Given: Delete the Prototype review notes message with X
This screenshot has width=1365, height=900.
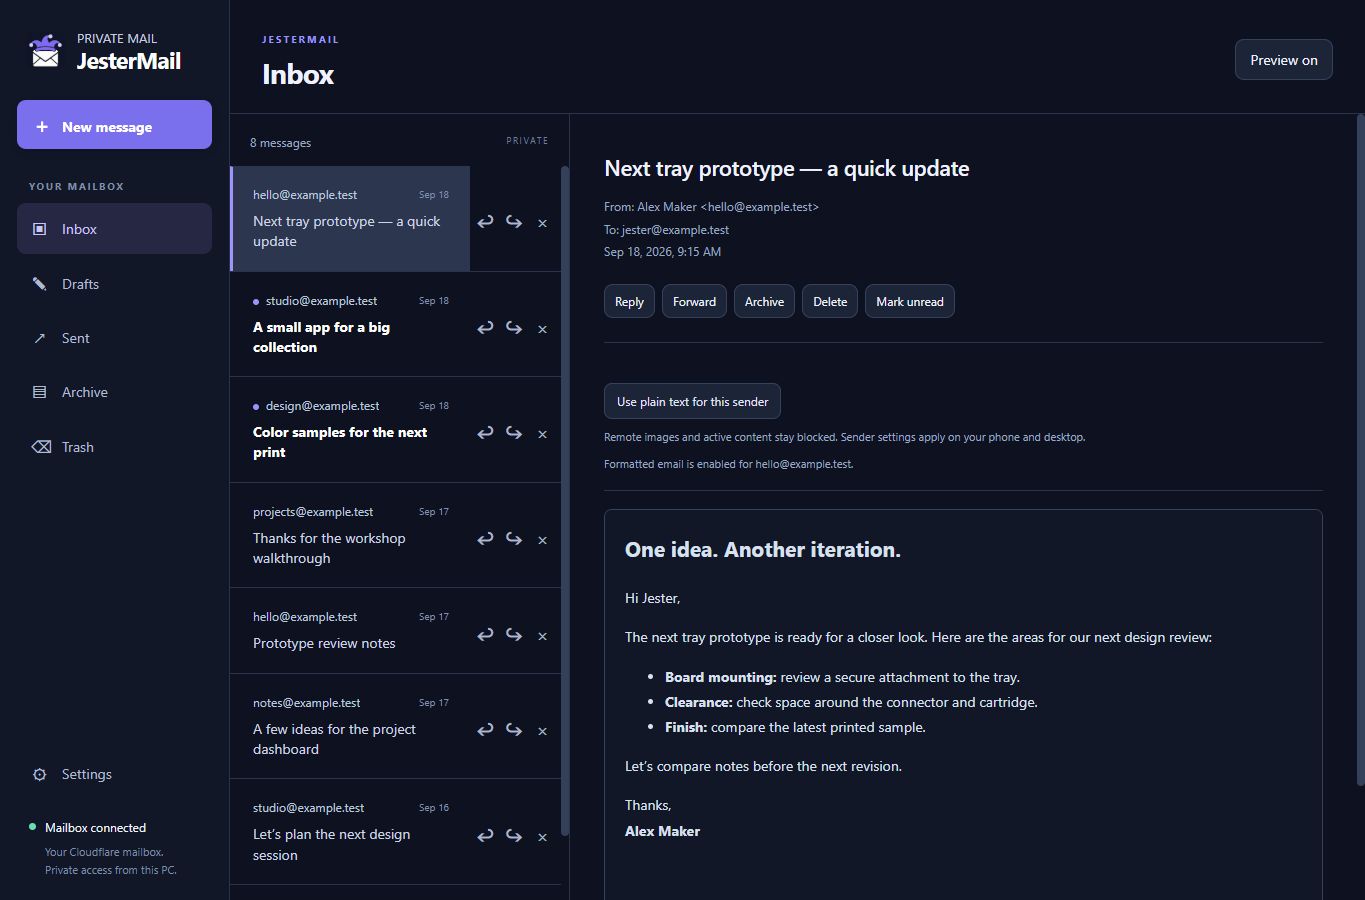Looking at the screenshot, I should point(542,636).
